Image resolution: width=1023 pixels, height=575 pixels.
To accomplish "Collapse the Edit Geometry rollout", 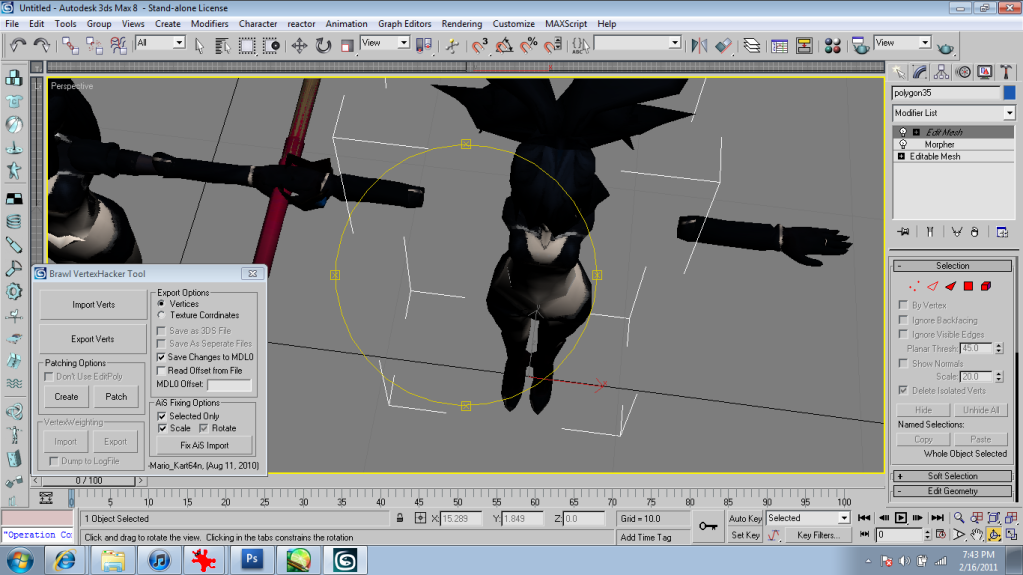I will point(953,491).
